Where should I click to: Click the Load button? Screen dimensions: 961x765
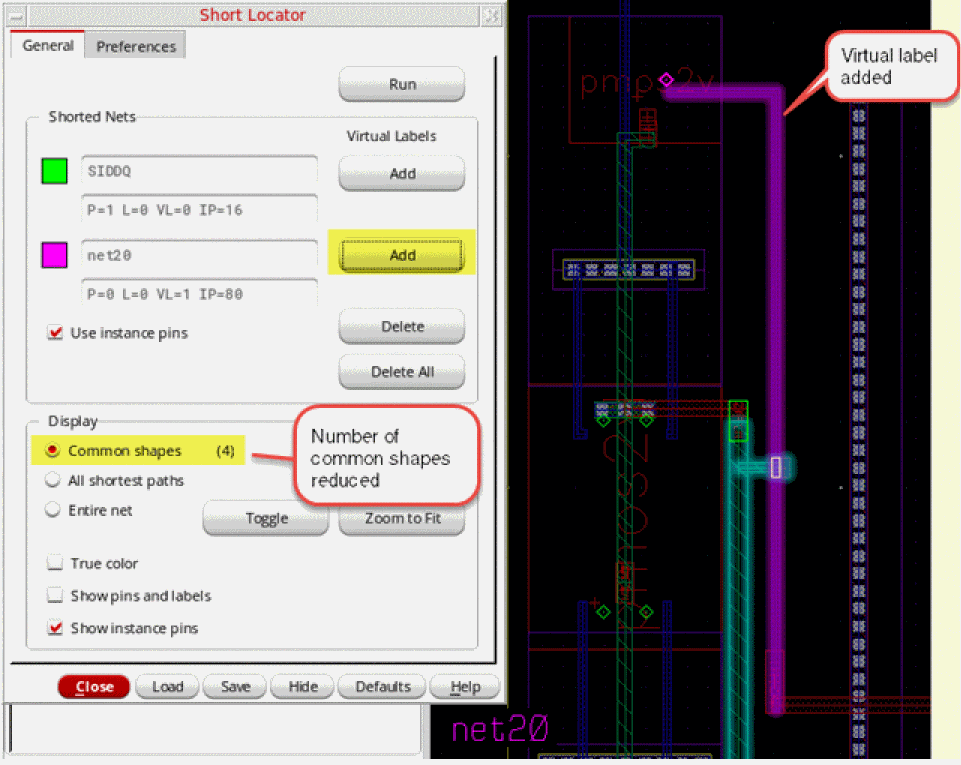click(x=167, y=687)
